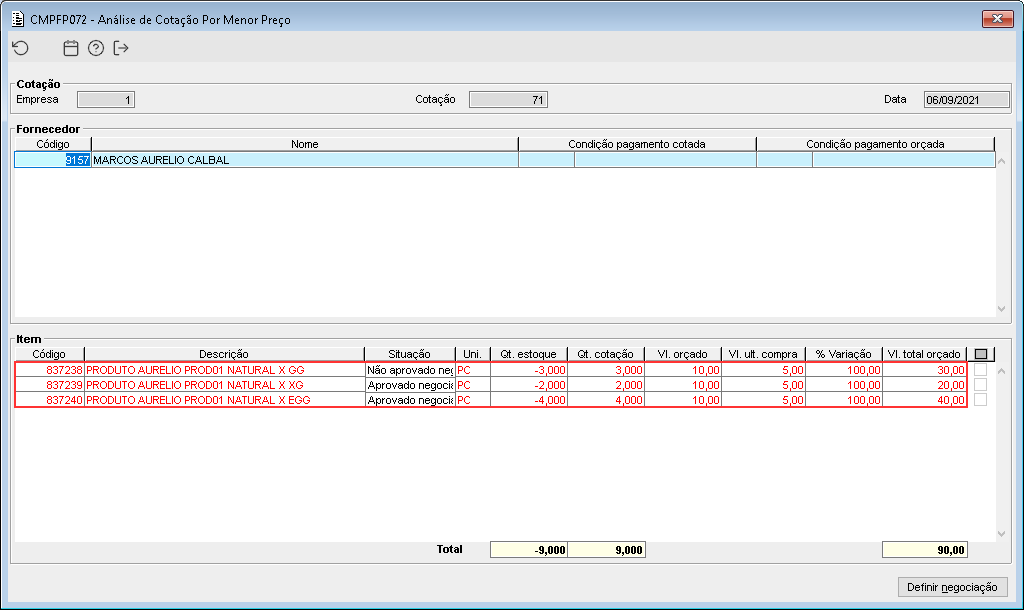This screenshot has width=1024, height=610.
Task: Click quotation quantity 3,000 cell
Action: coord(606,370)
